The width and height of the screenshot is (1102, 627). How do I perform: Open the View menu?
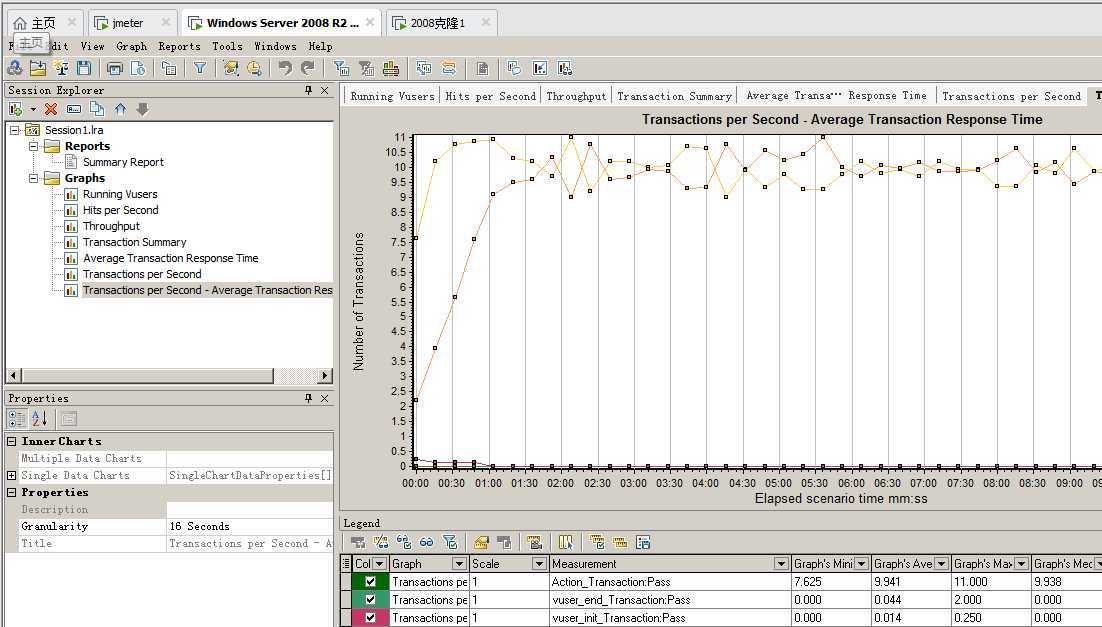(92, 46)
